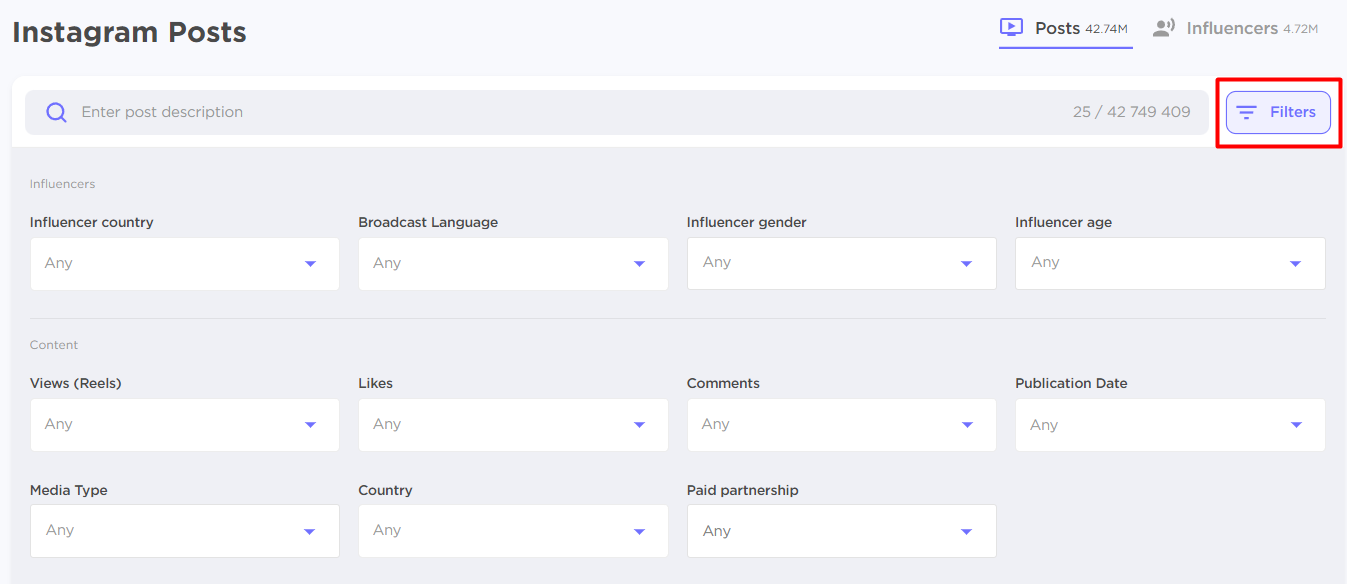Click the Instagram Posts page heading
The height and width of the screenshot is (584, 1347).
coord(129,32)
